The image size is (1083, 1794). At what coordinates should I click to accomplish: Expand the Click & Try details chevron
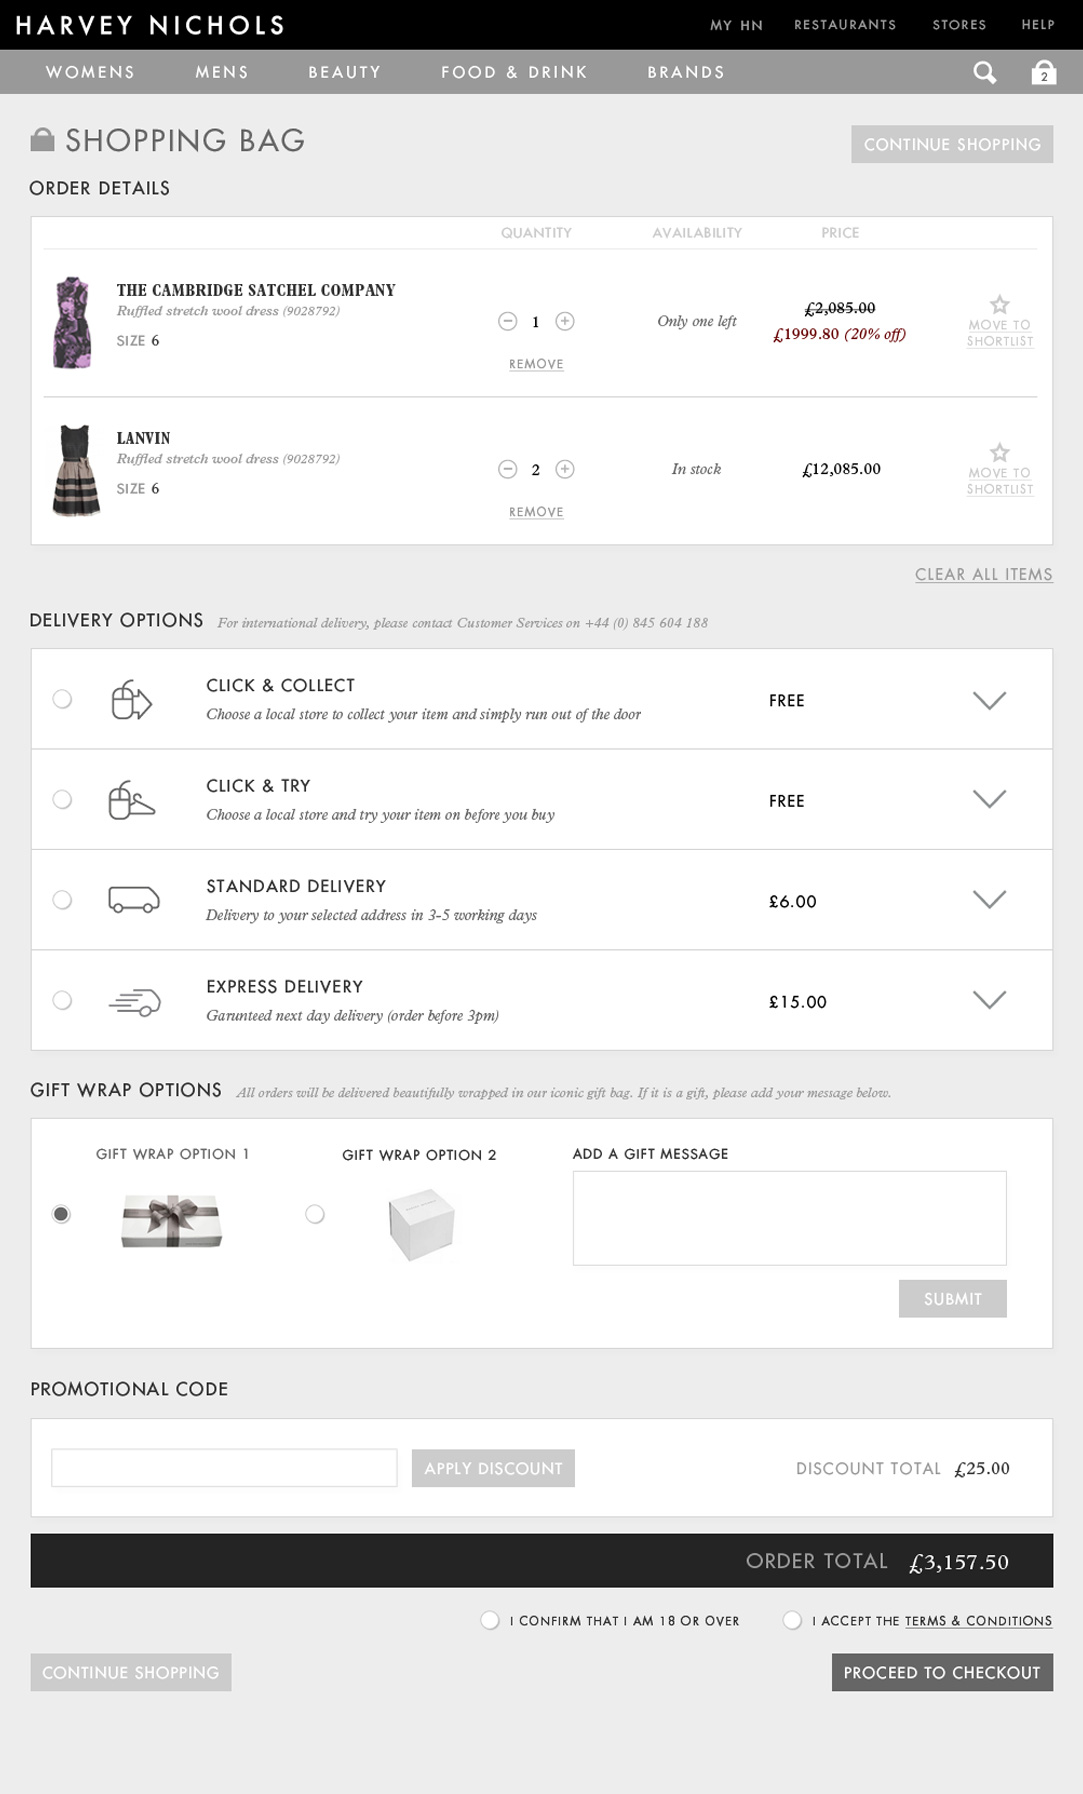pos(989,799)
